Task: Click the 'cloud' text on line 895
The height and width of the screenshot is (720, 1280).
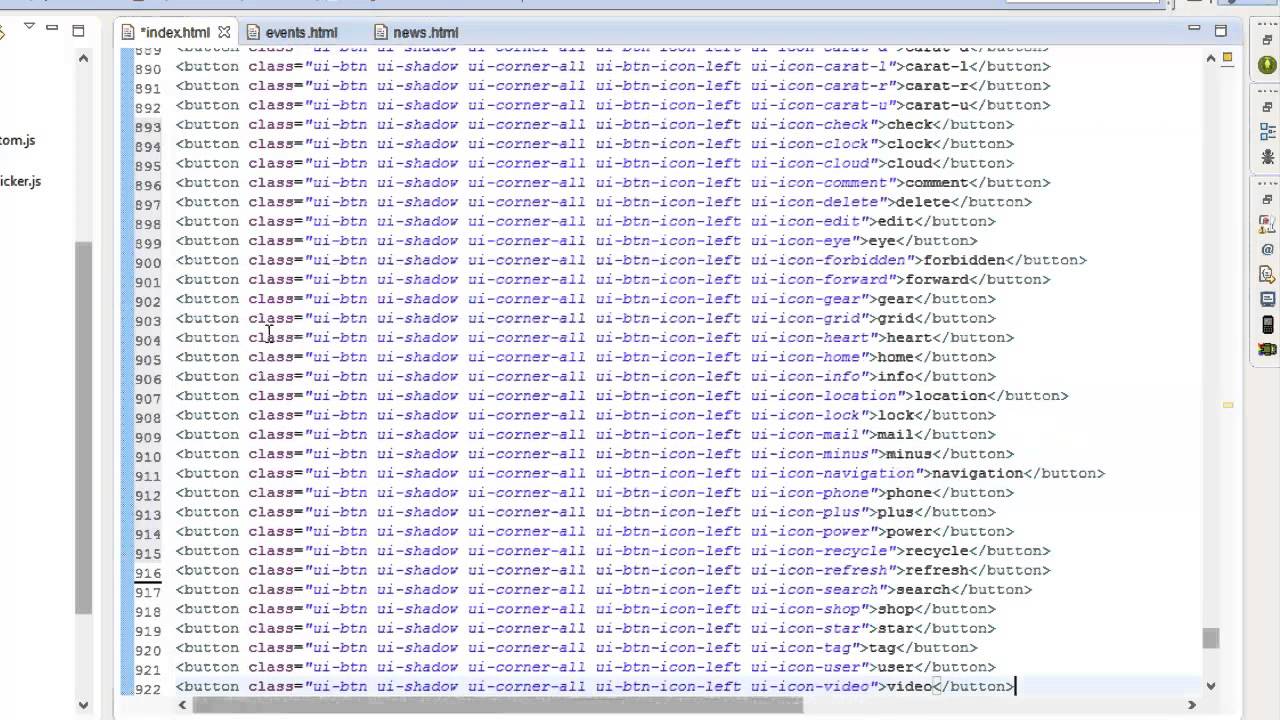Action: [909, 163]
